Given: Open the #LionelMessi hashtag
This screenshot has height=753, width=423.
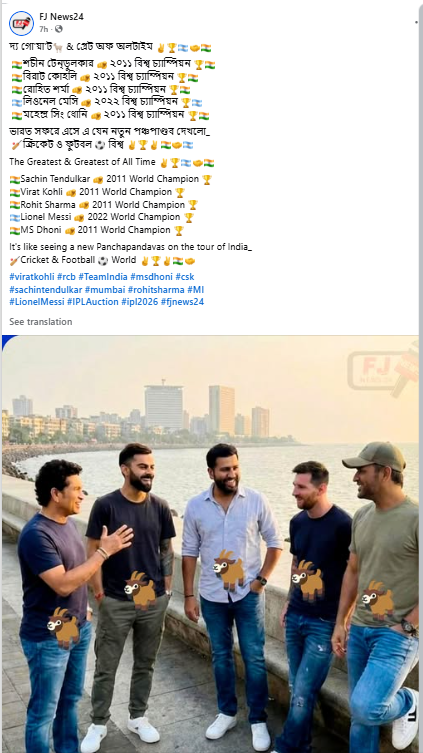Looking at the screenshot, I should [36, 302].
